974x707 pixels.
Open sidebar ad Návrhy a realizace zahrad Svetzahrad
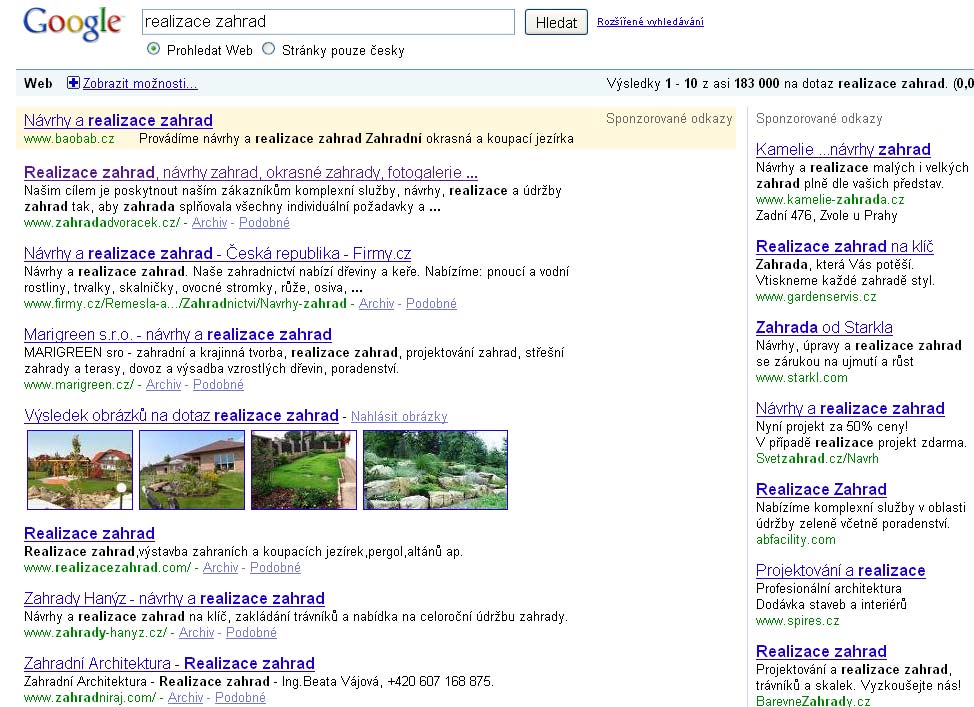[x=850, y=409]
